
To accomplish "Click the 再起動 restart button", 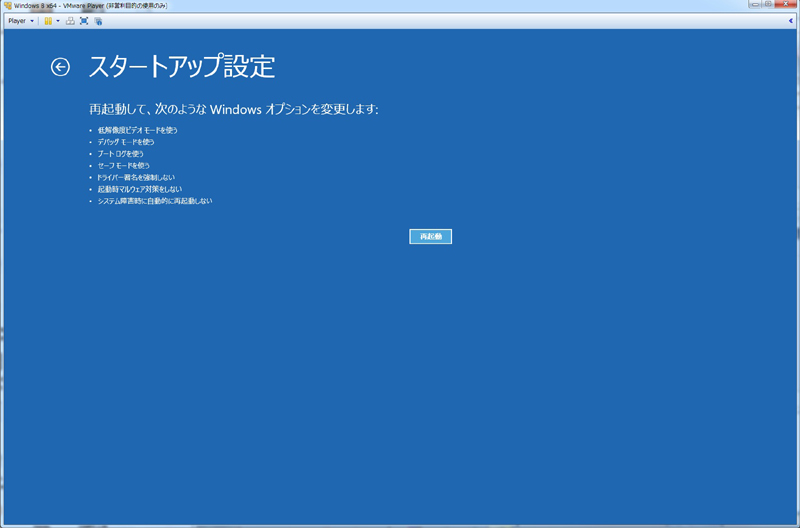I will click(x=430, y=236).
